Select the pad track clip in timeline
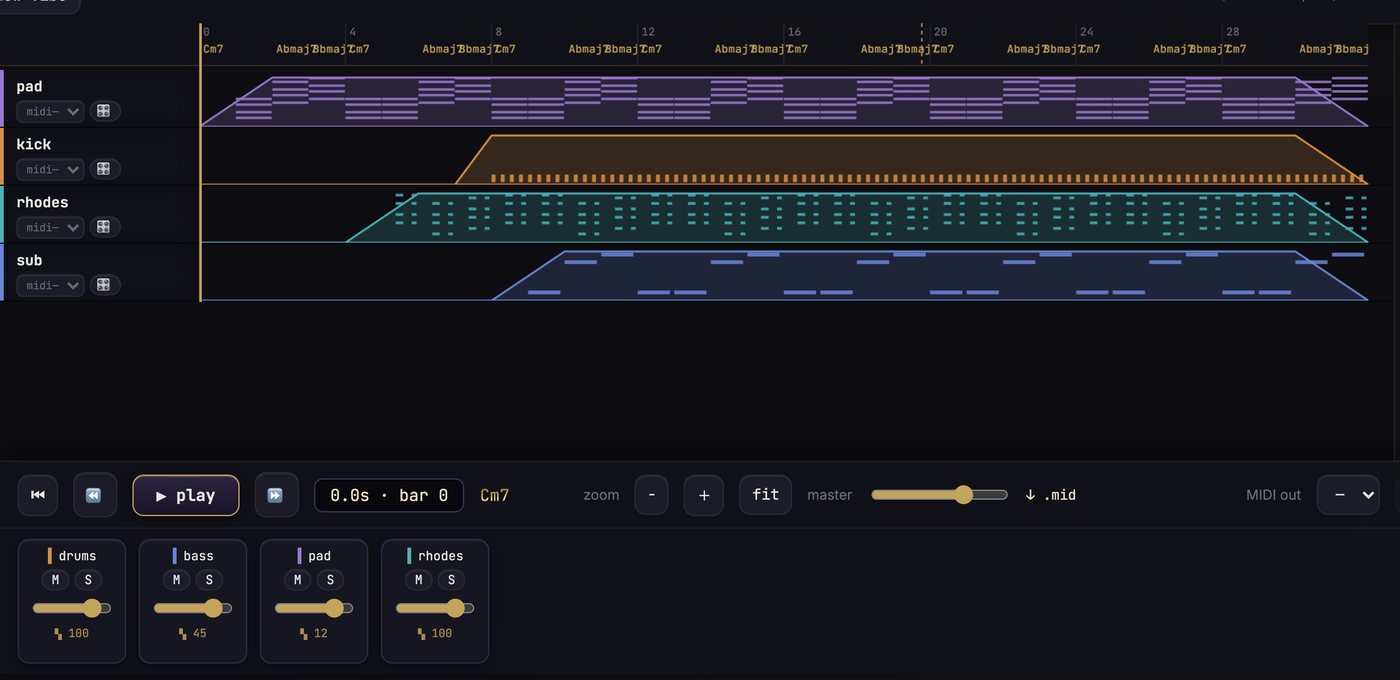Screen dimensions: 1400x680 pos(784,101)
